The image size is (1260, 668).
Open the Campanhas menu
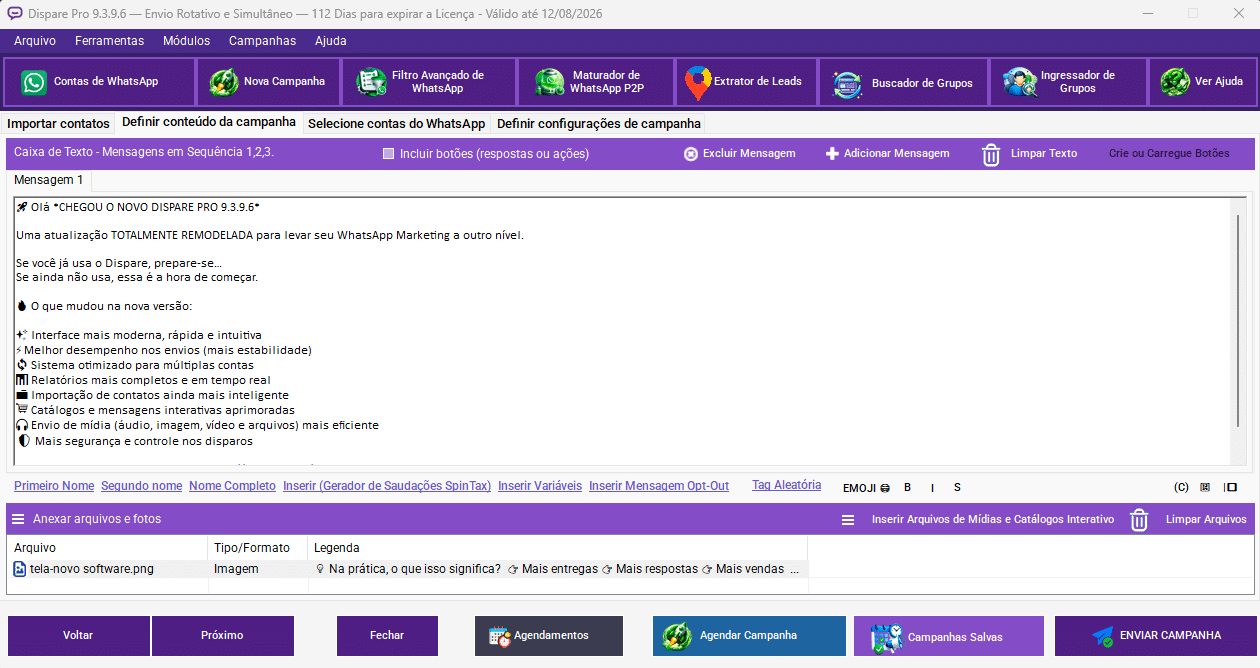pyautogui.click(x=262, y=41)
